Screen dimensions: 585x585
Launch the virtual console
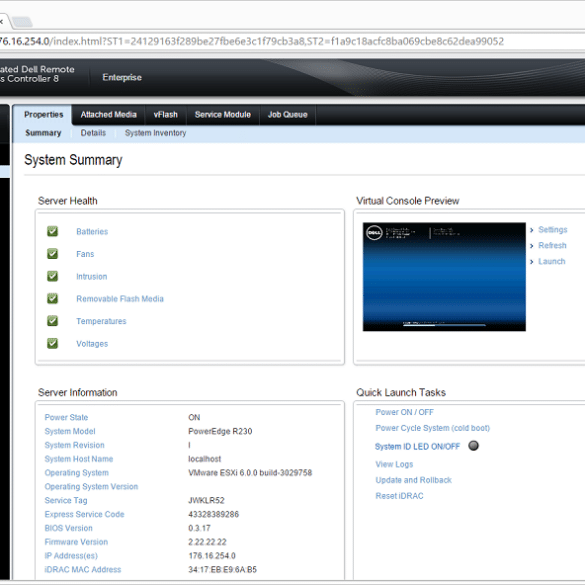click(x=551, y=262)
